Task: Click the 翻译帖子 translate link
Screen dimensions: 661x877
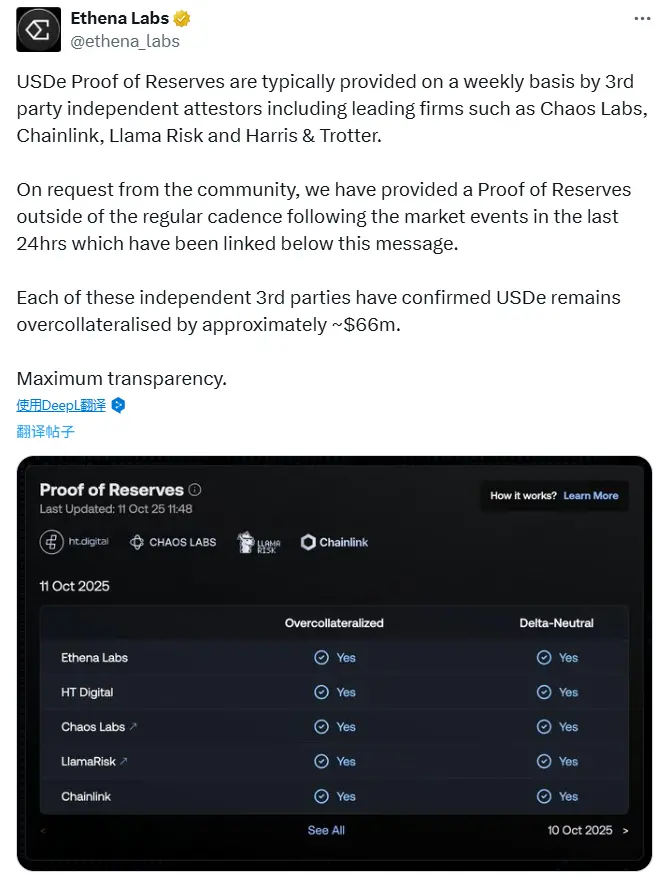Action: (x=45, y=430)
